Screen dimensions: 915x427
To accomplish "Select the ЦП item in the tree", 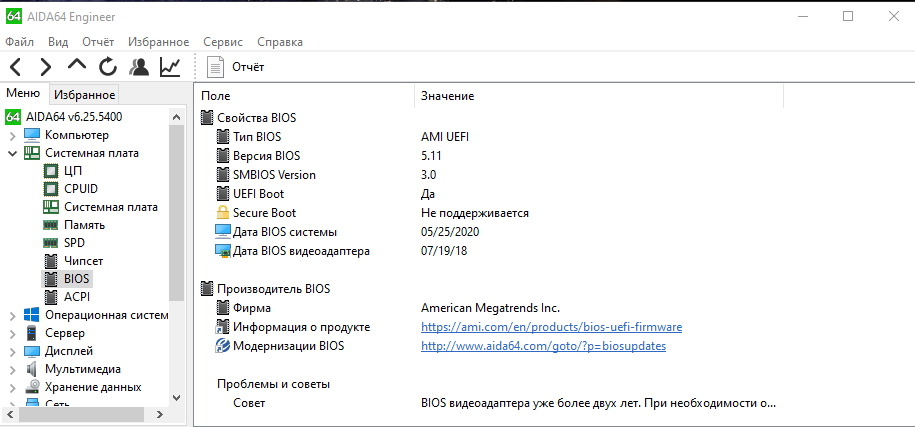I will coord(73,171).
